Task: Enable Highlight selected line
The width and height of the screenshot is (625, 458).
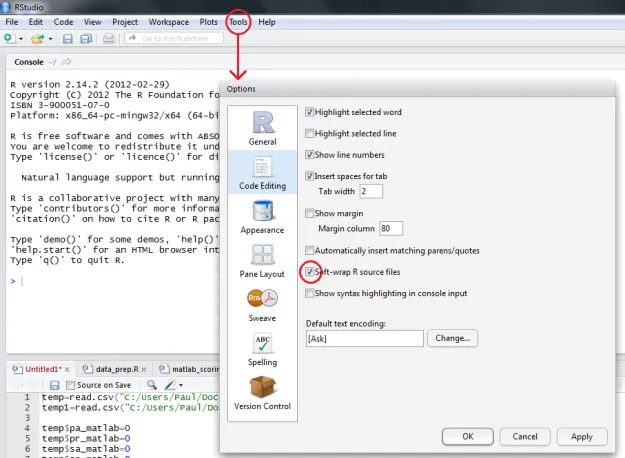Action: pyautogui.click(x=309, y=133)
